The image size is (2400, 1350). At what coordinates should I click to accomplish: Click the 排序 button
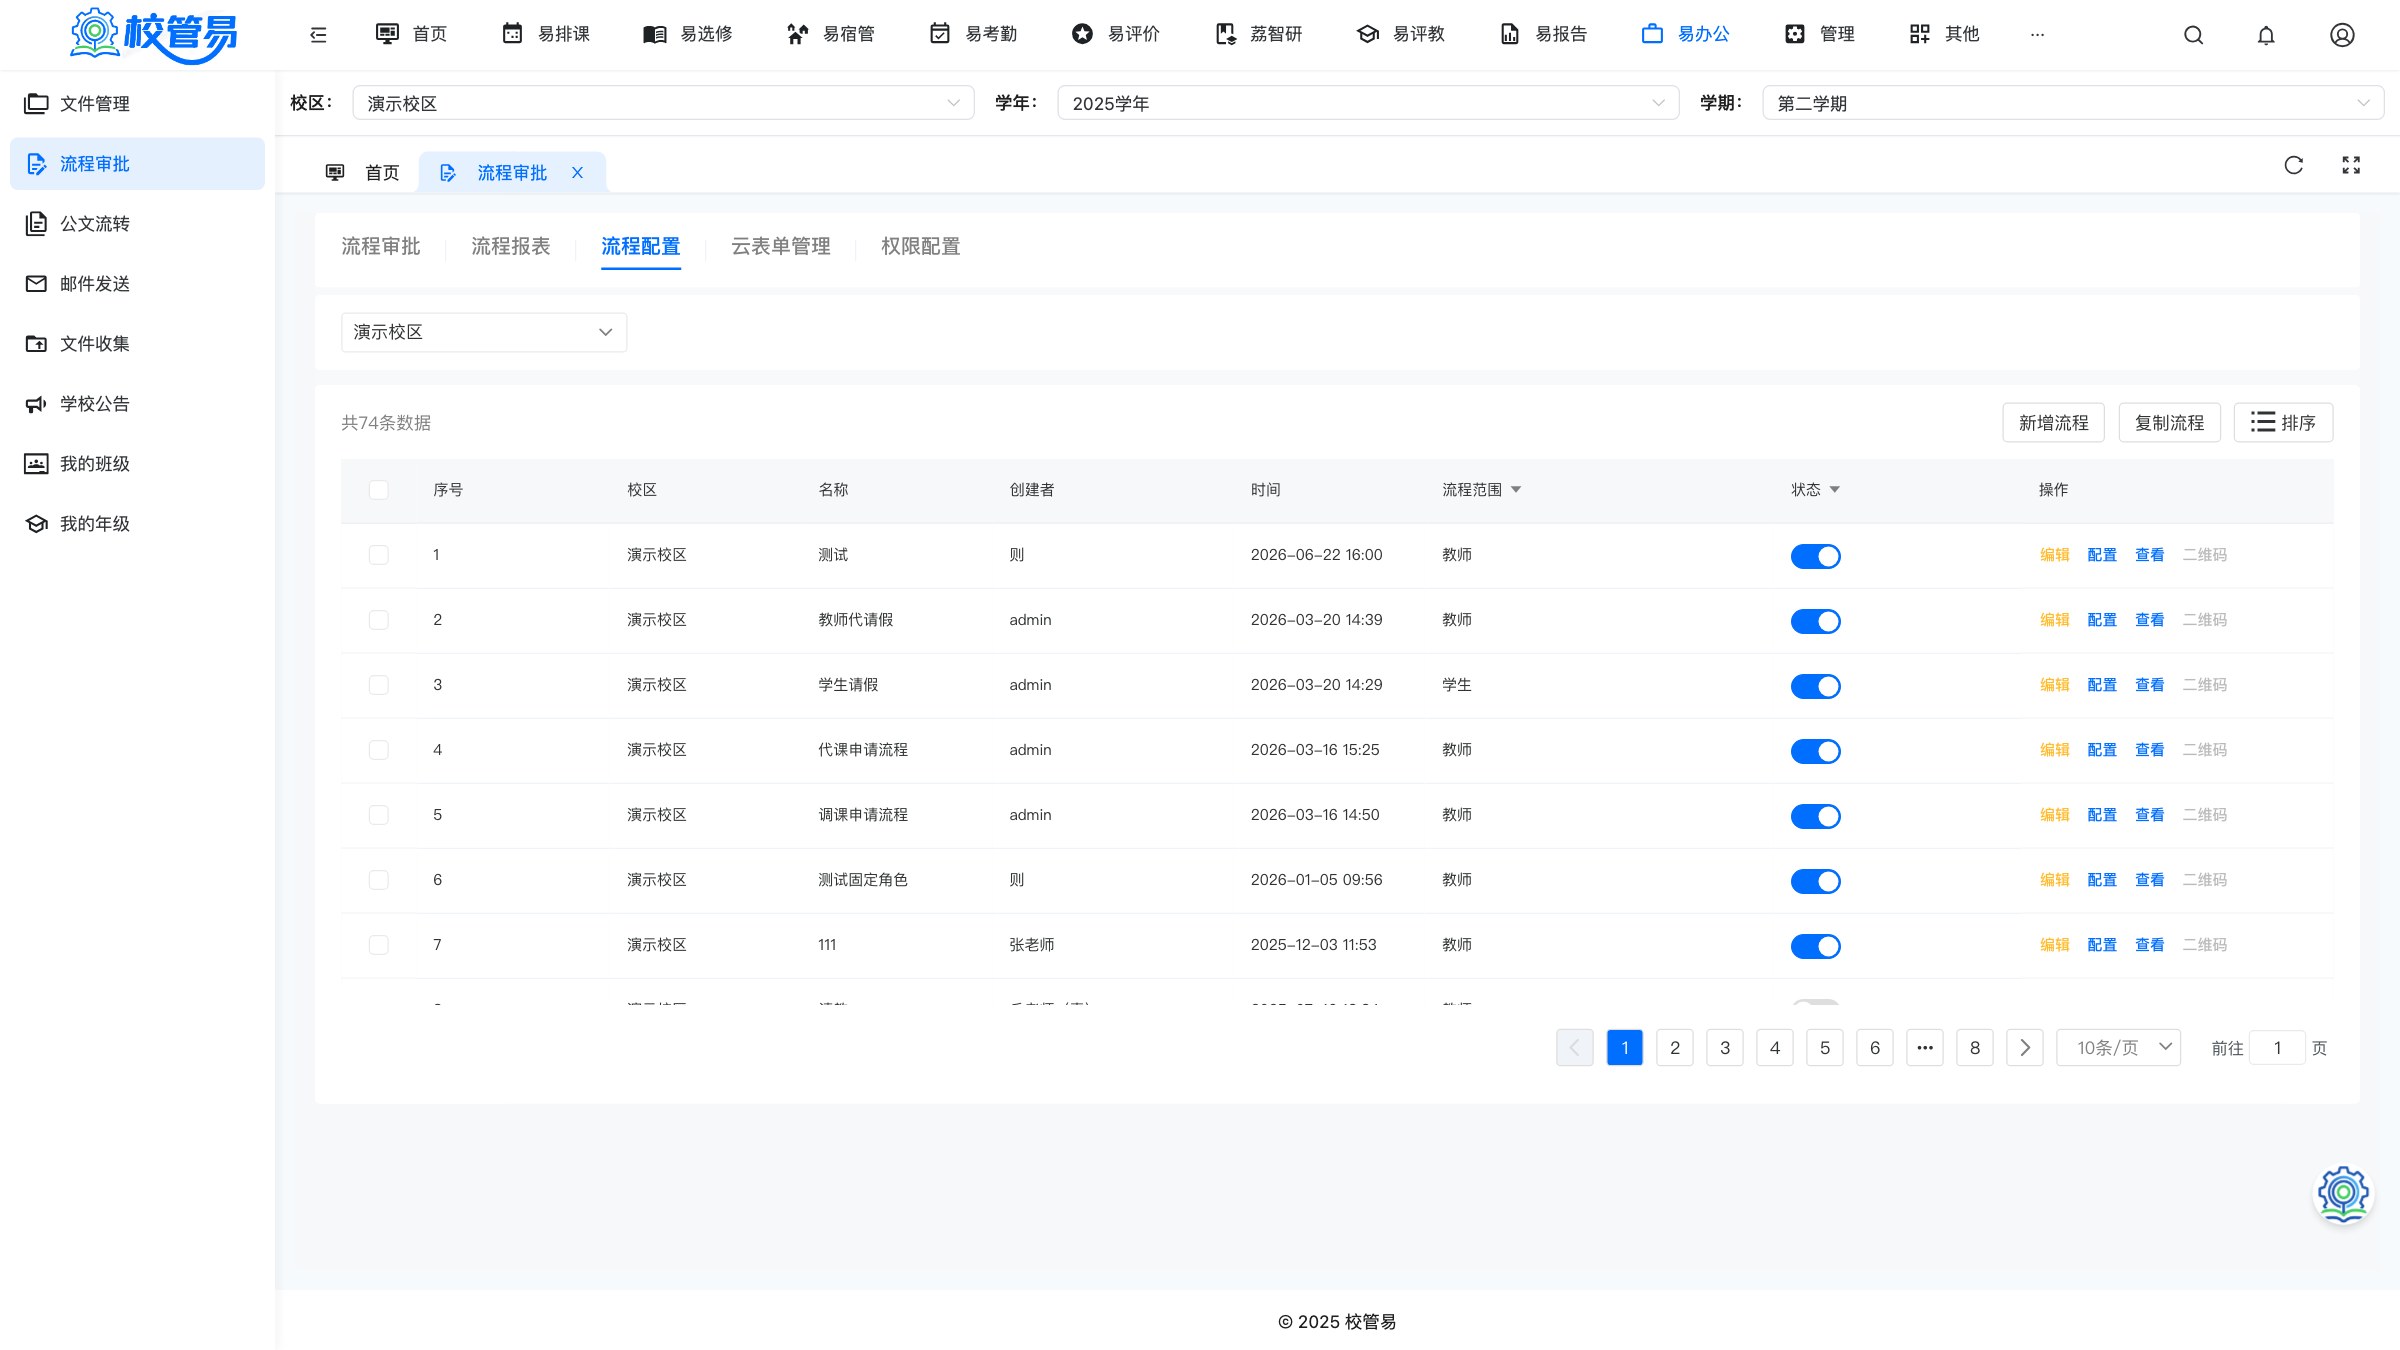pos(2283,423)
